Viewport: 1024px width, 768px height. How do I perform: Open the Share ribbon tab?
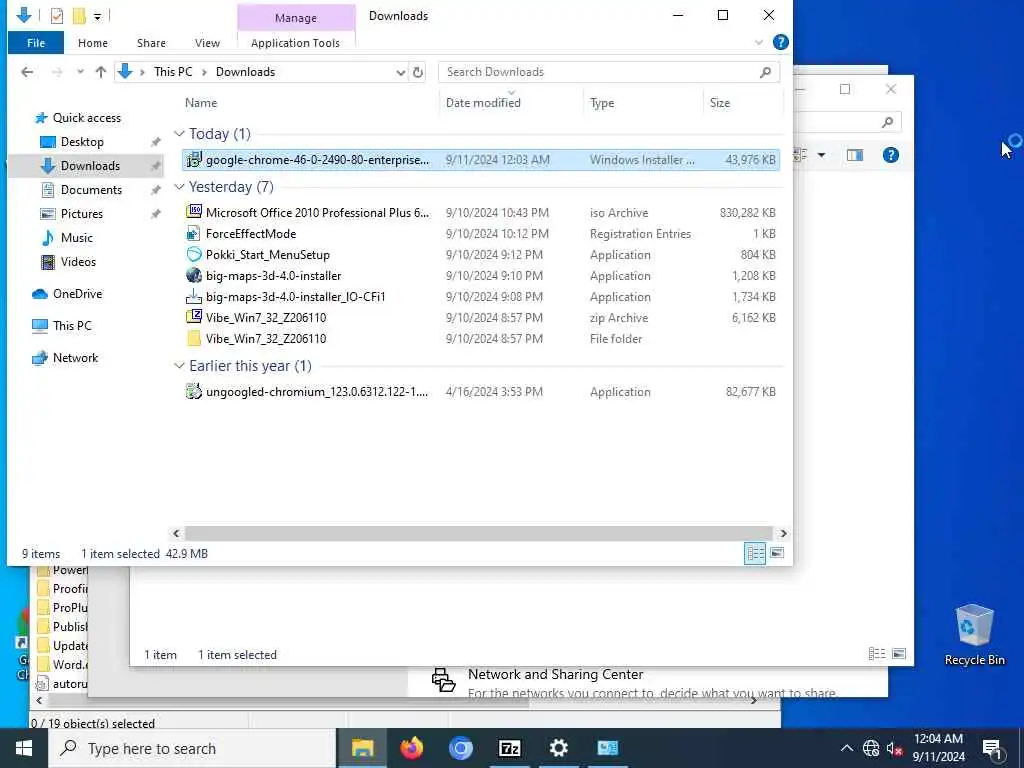click(151, 43)
